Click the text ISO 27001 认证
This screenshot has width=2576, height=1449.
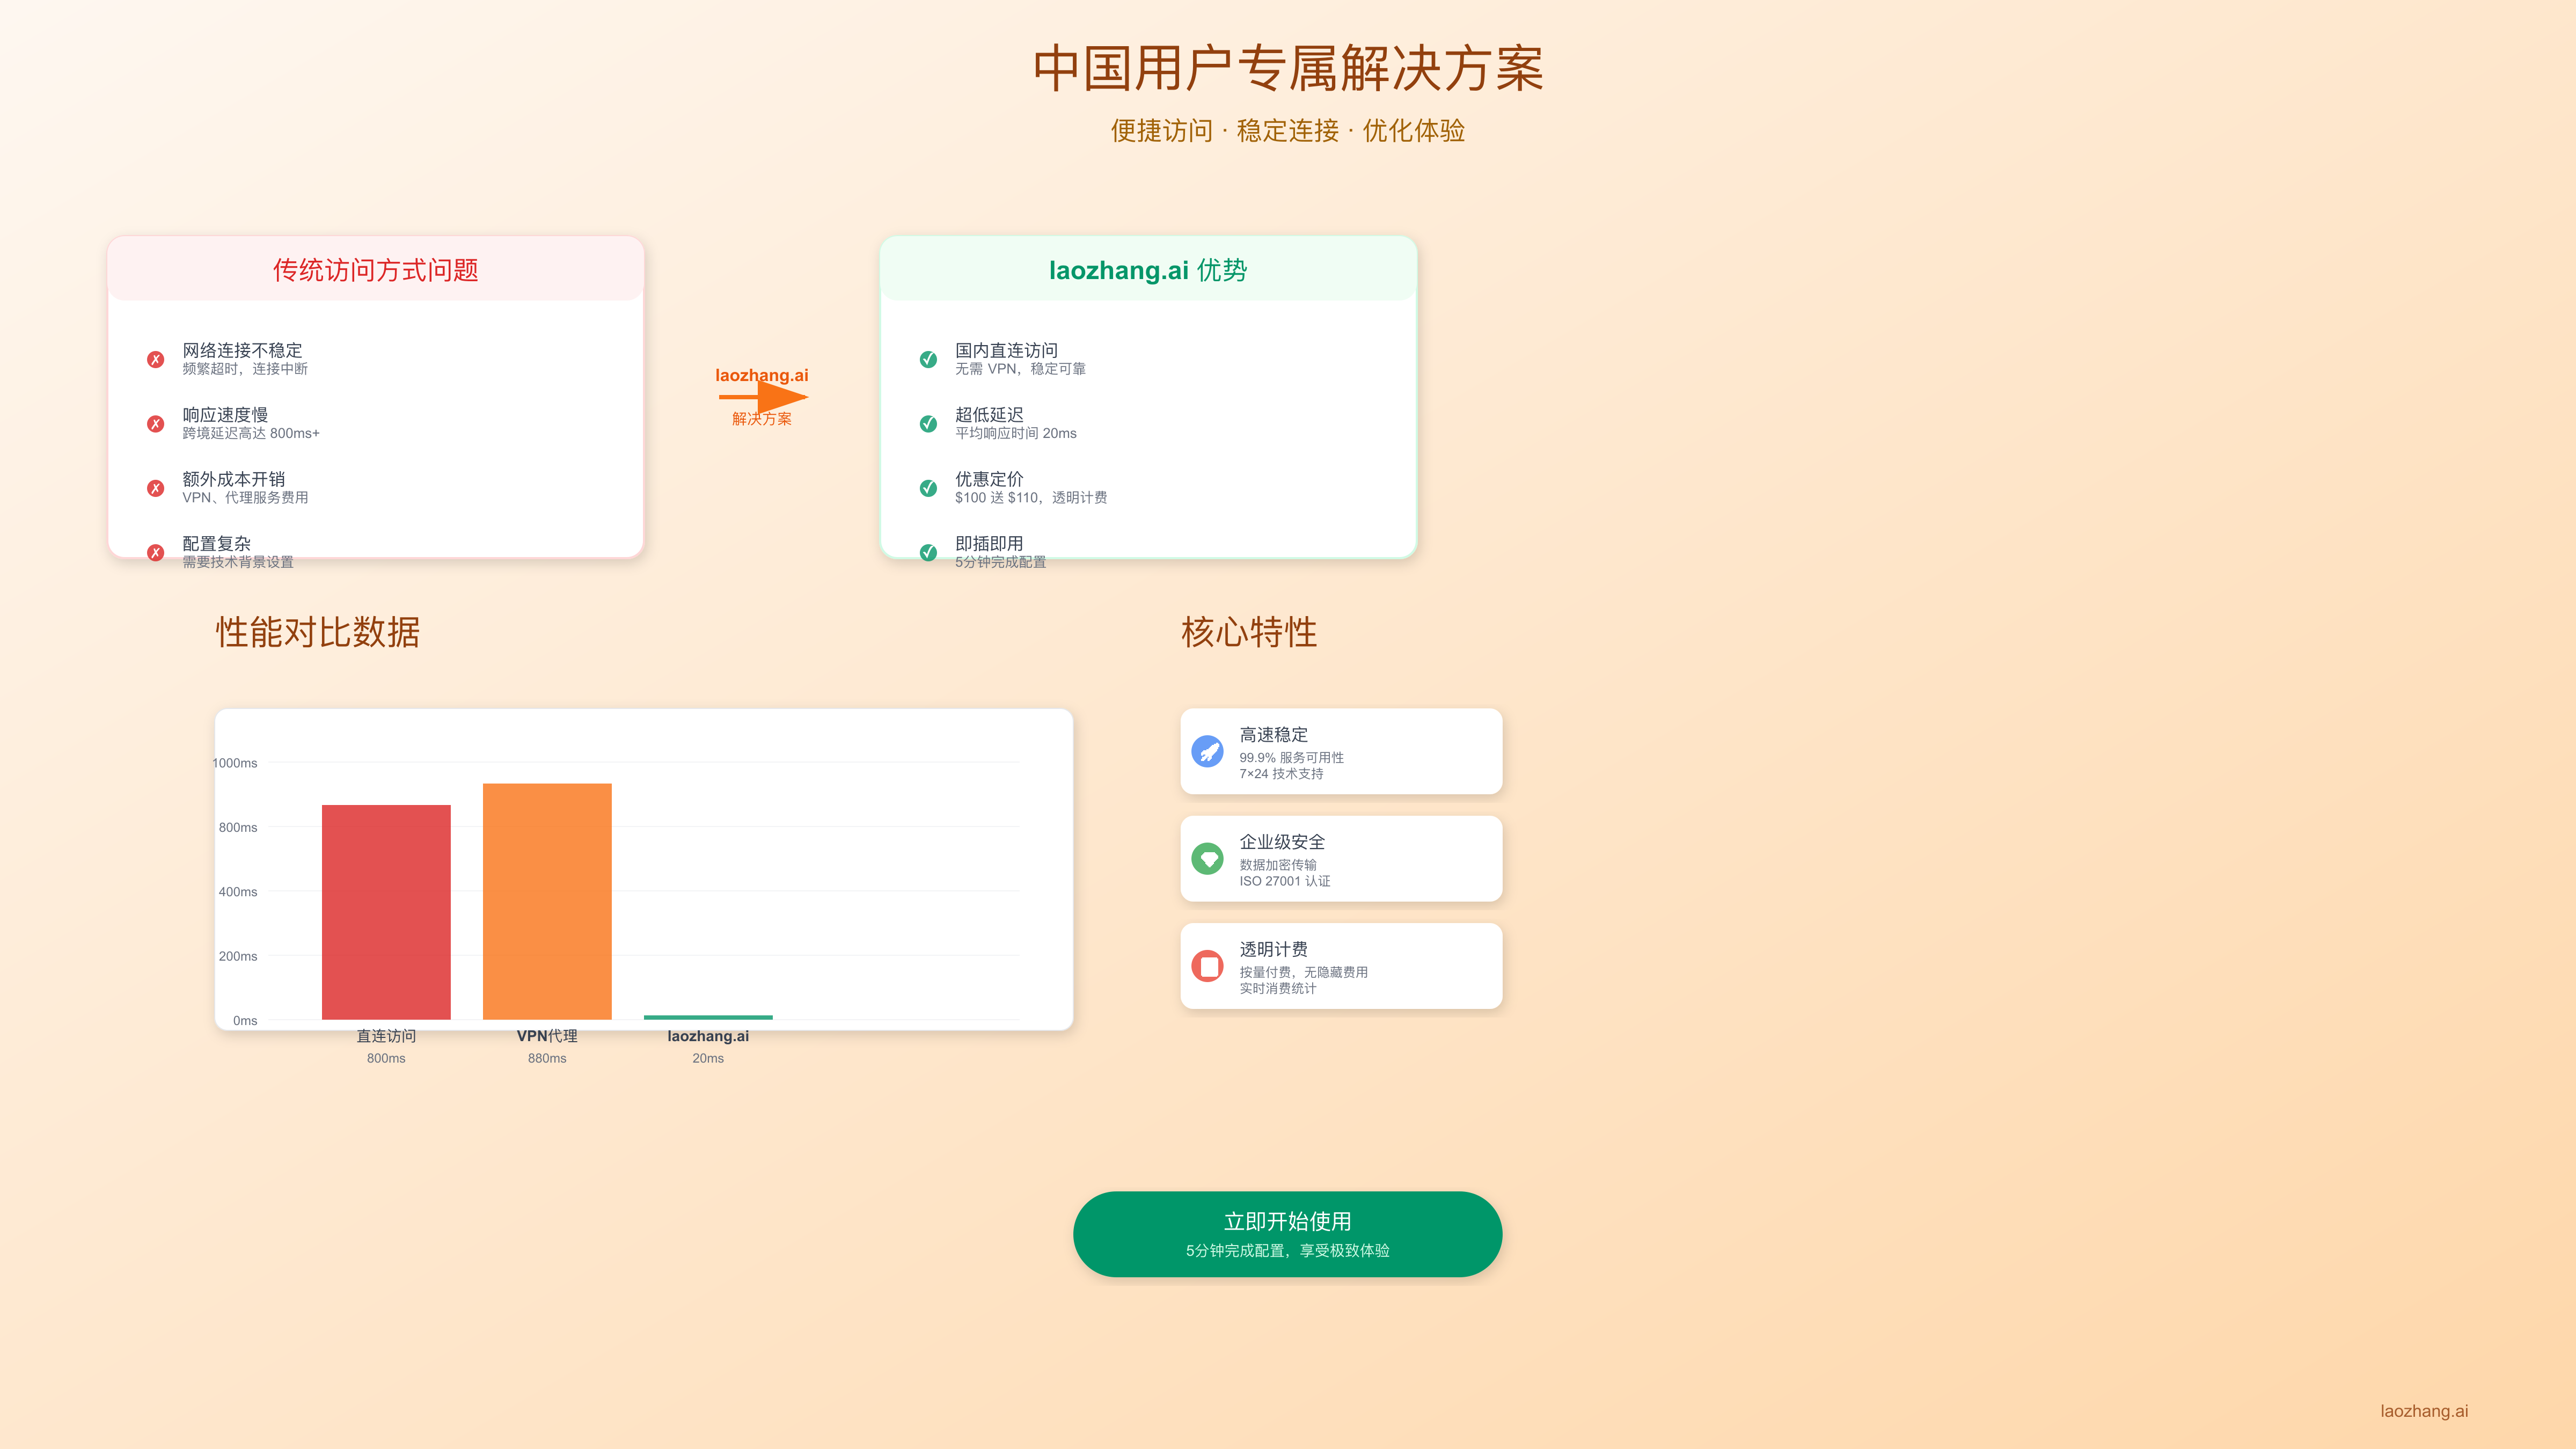click(1285, 881)
